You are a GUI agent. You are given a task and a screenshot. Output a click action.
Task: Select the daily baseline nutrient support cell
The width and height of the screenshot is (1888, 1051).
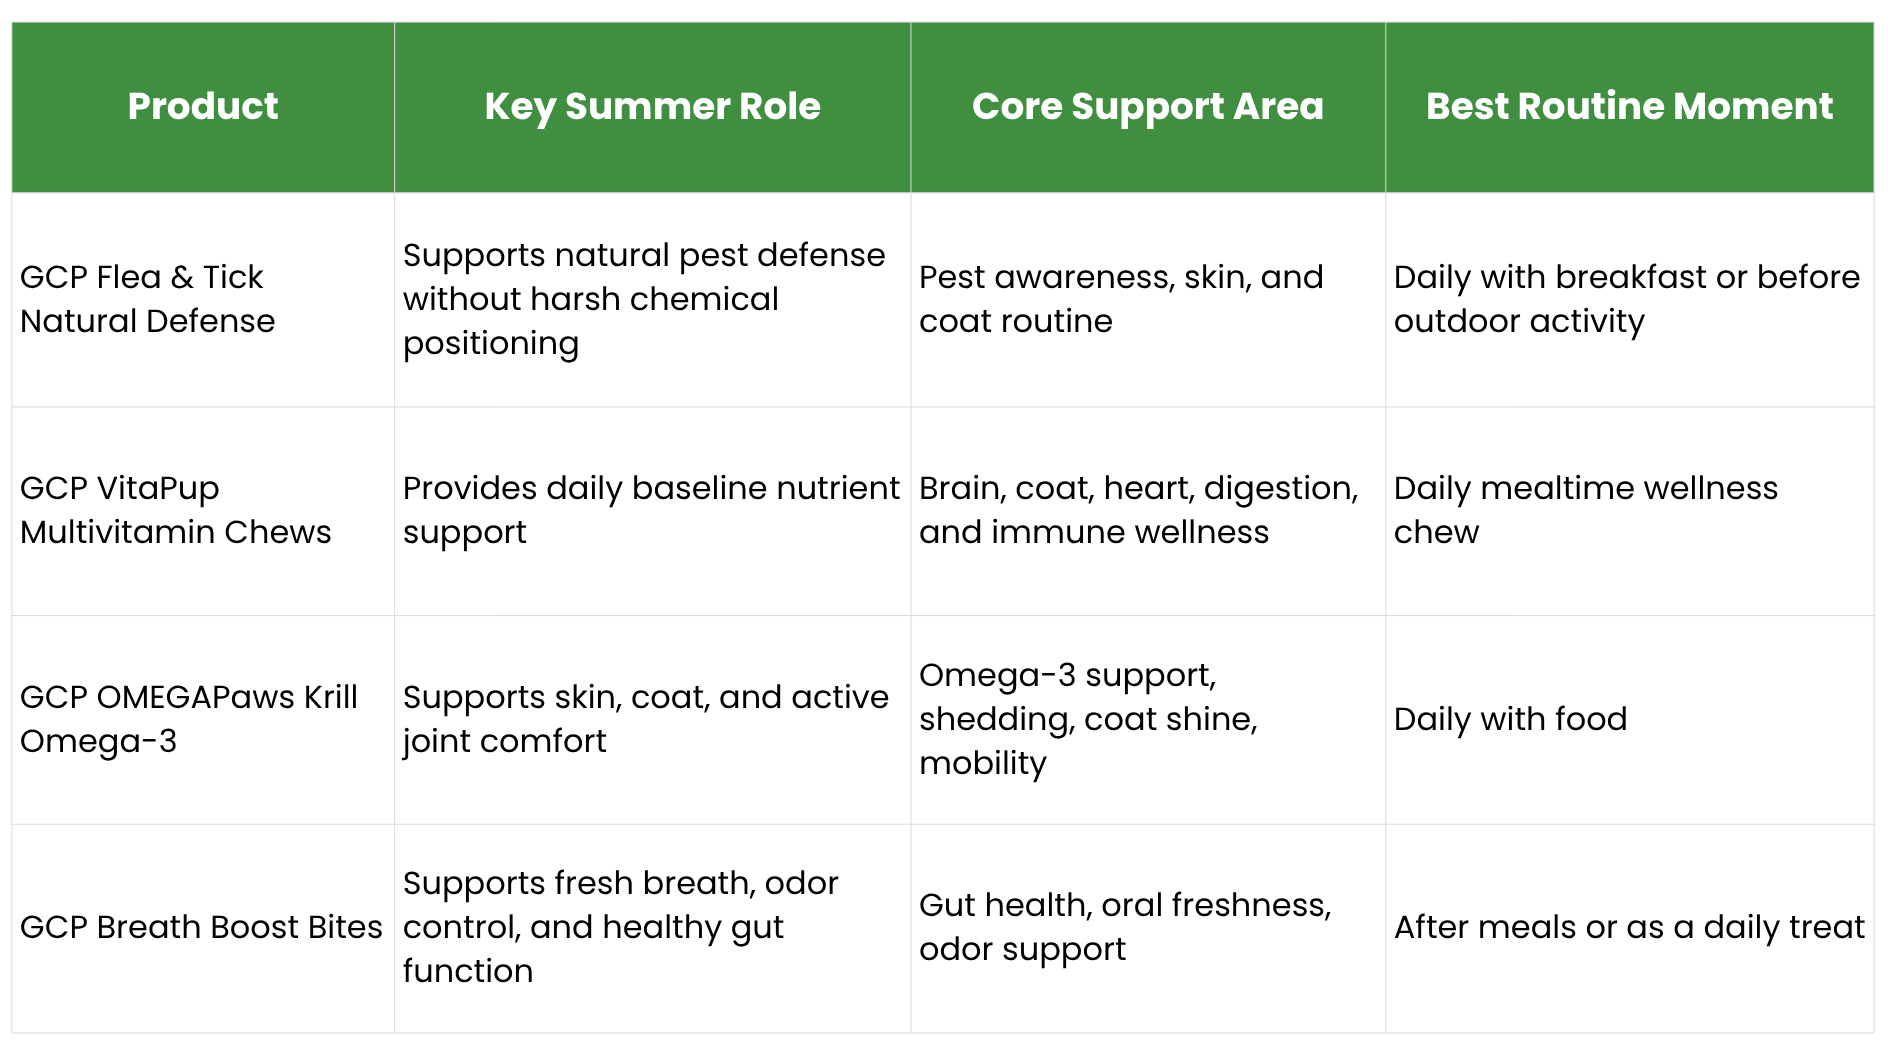(652, 510)
